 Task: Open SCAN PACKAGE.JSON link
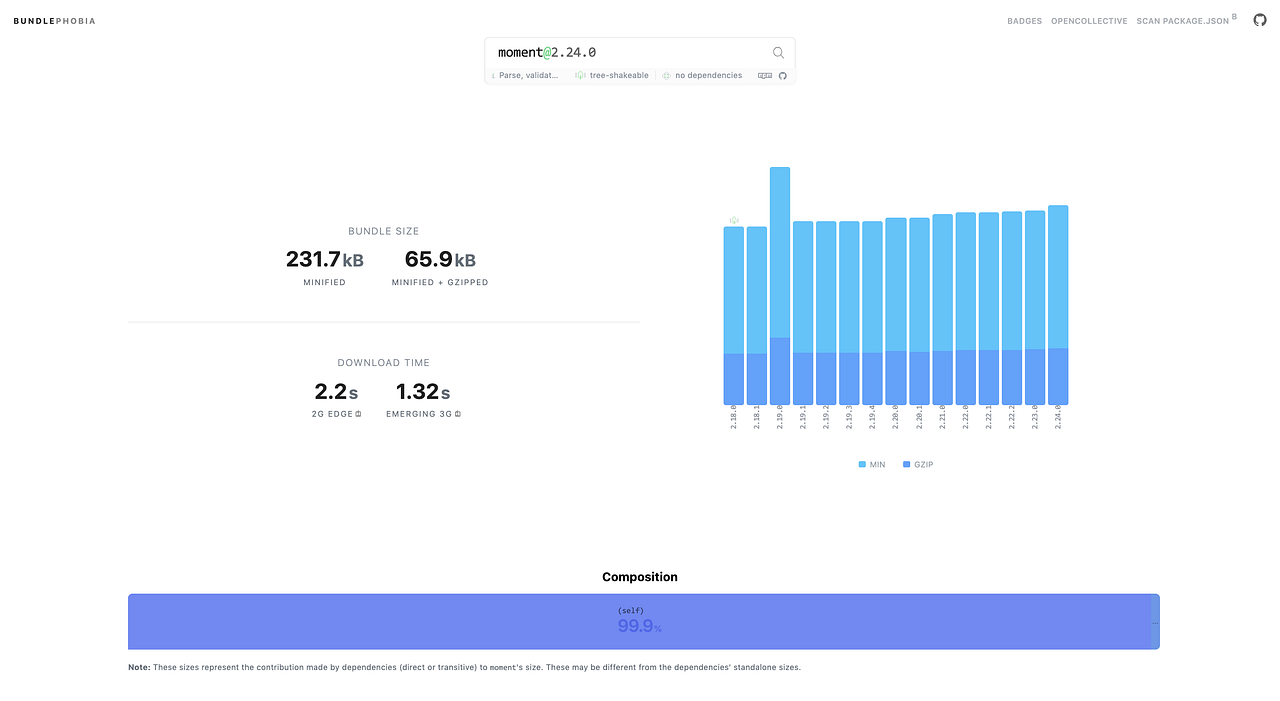[1183, 21]
